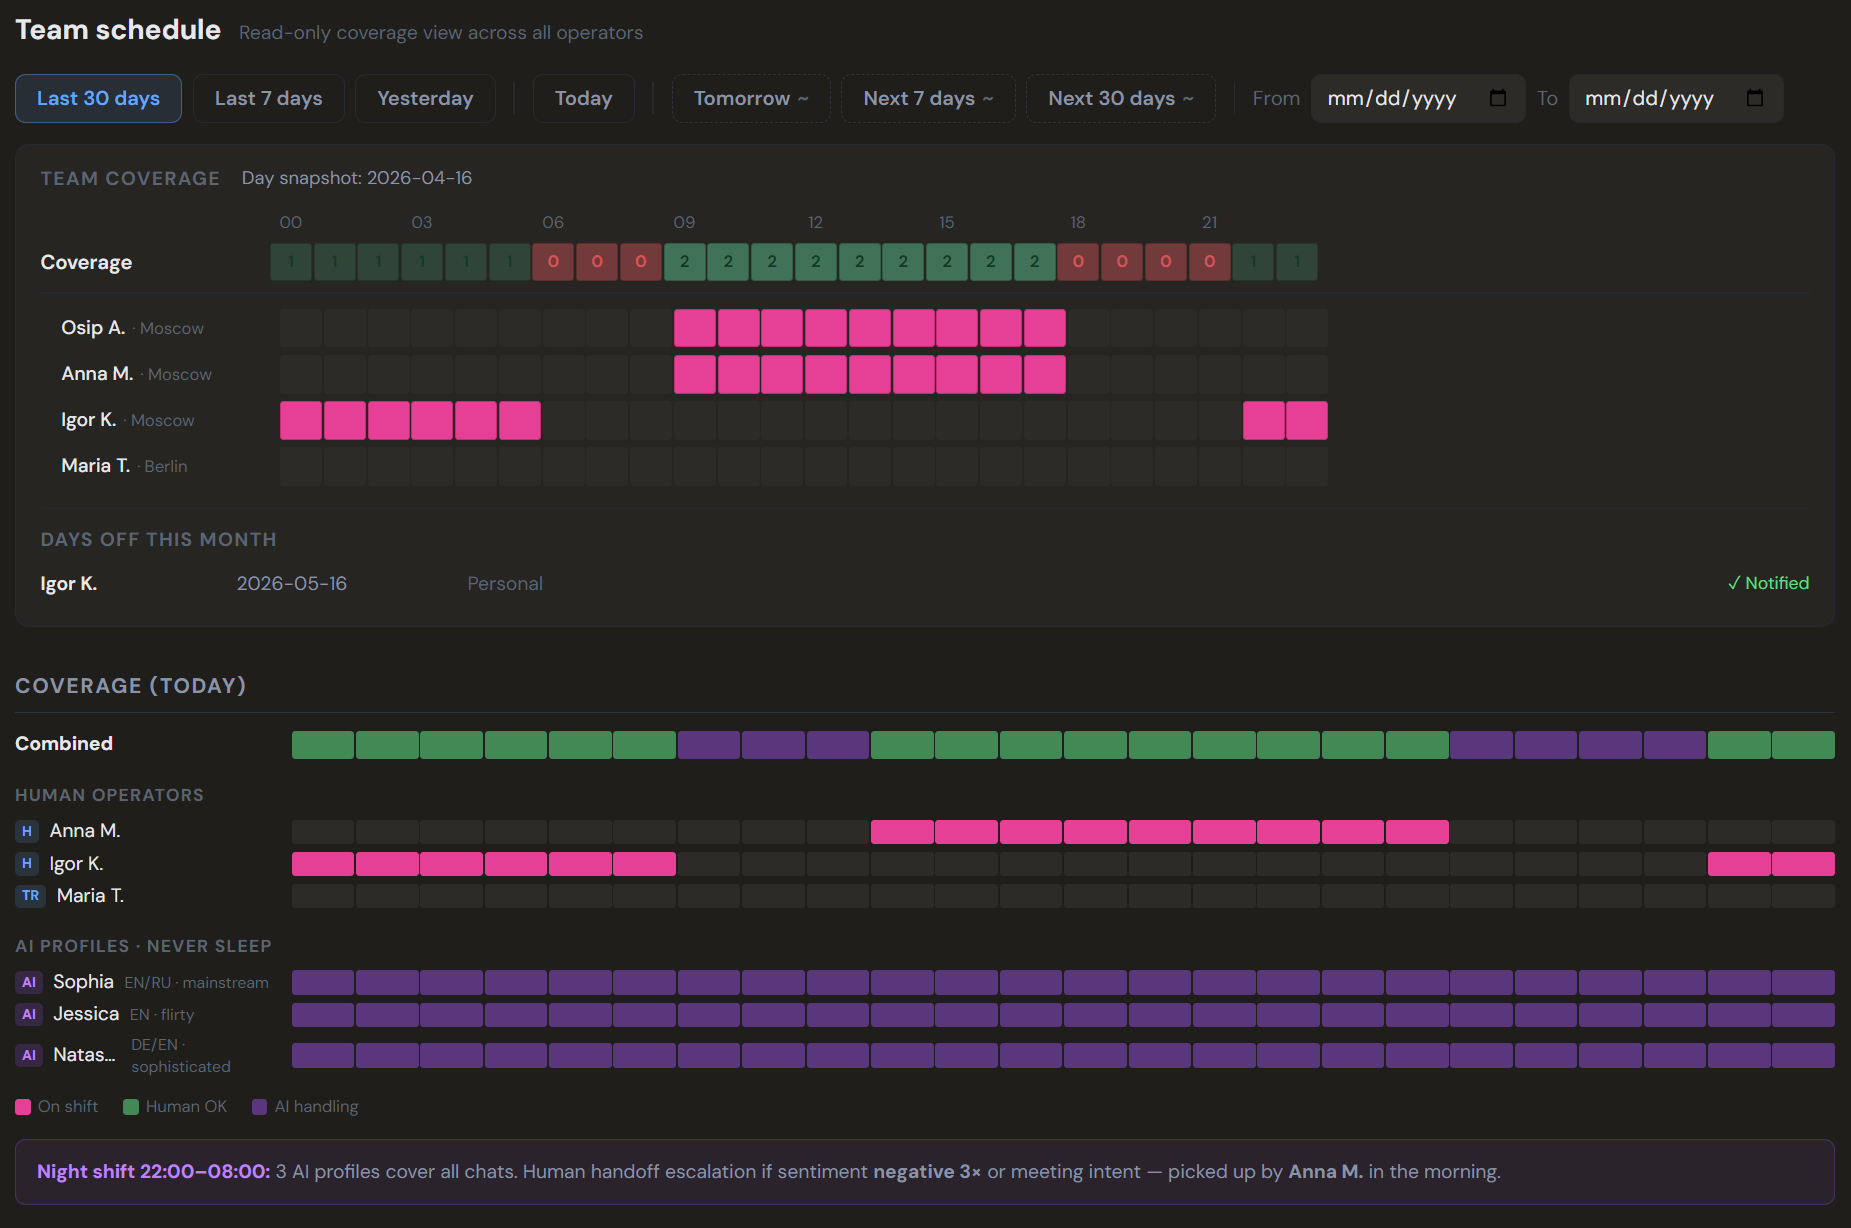Screen dimensions: 1851x1228
Task: Switch to the Last 7 days view
Action: click(x=269, y=98)
